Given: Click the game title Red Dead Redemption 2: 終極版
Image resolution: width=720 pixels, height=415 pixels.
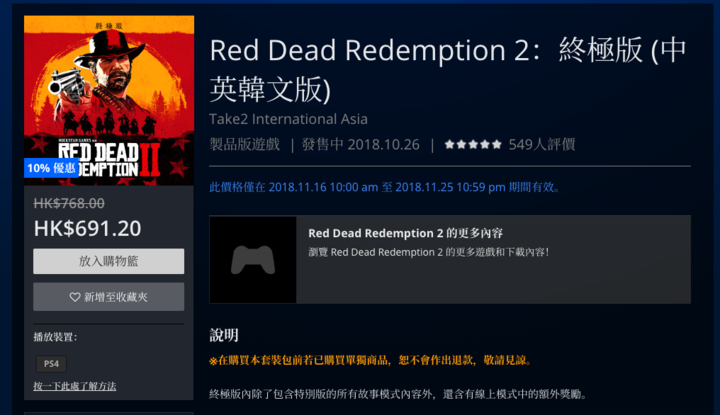Looking at the screenshot, I should pyautogui.click(x=448, y=69).
